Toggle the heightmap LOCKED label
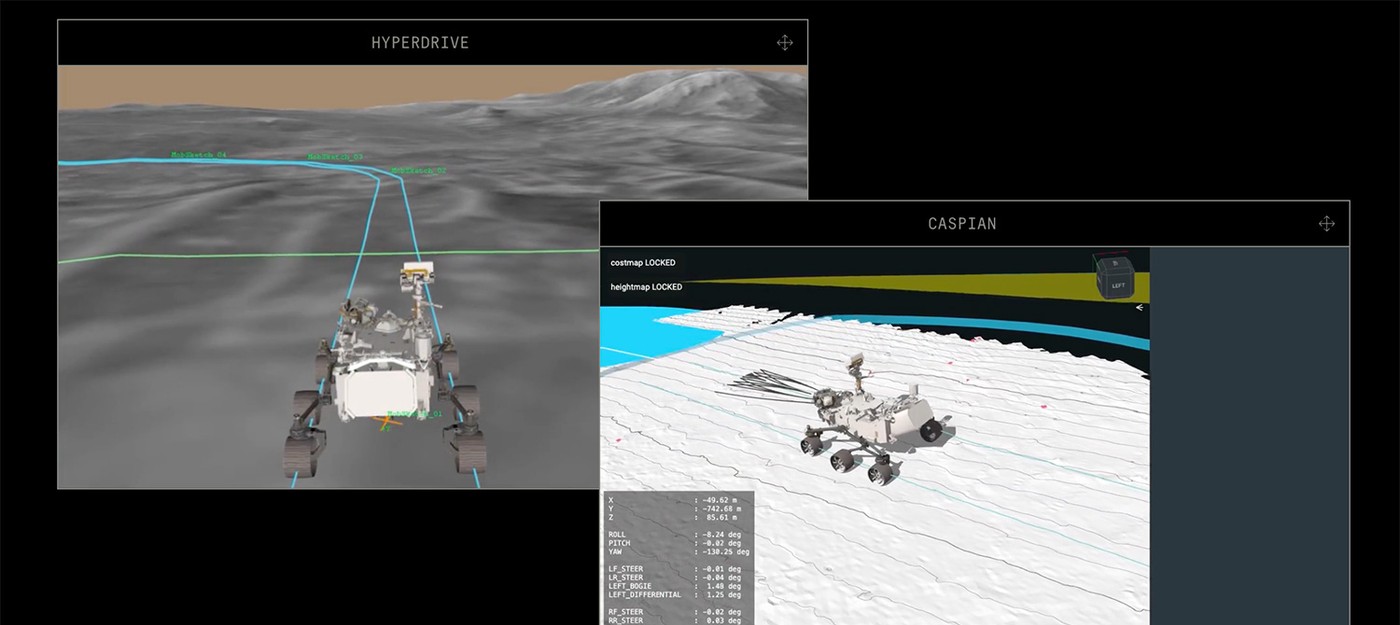Viewport: 1400px width, 625px height. [646, 287]
